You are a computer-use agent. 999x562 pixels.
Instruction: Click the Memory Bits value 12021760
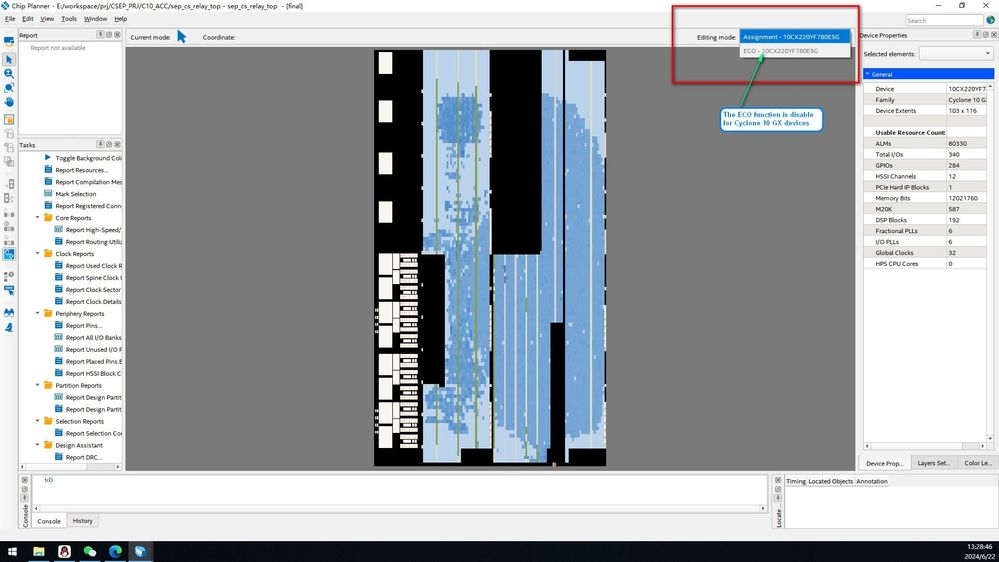point(962,198)
